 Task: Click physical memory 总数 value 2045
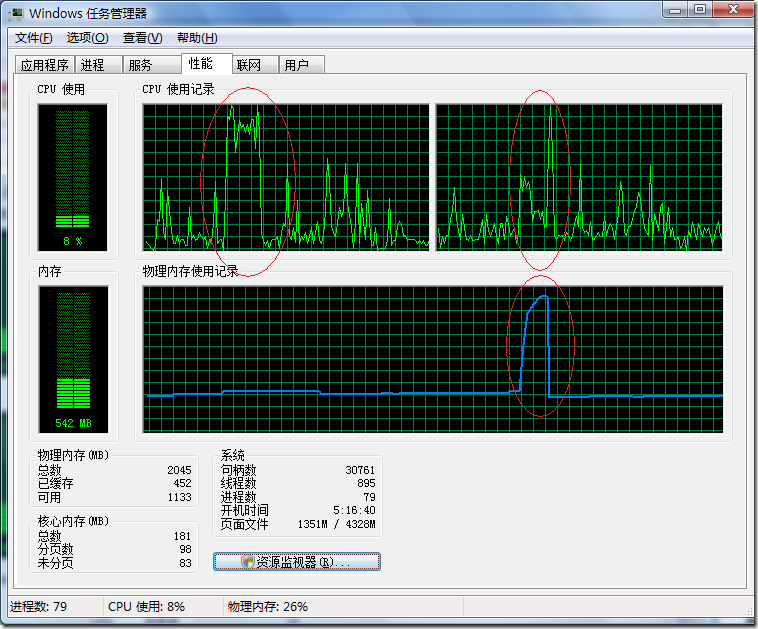pos(179,470)
